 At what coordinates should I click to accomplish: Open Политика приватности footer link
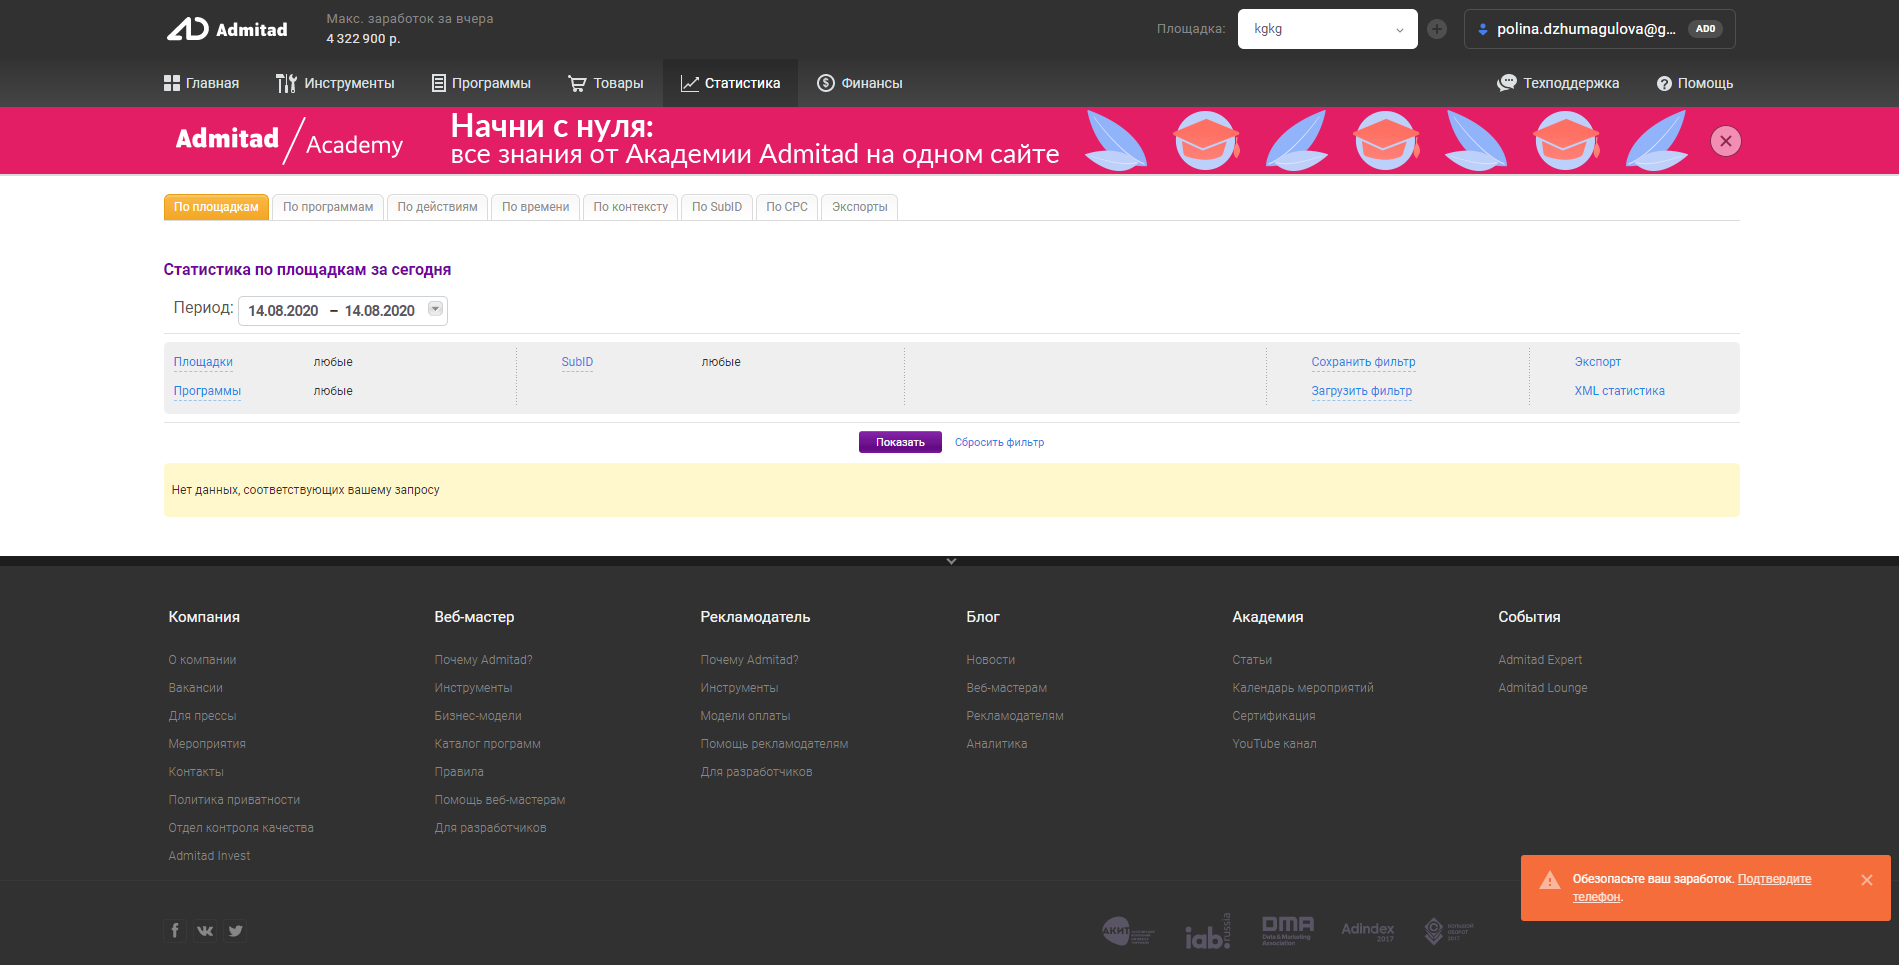coord(235,800)
